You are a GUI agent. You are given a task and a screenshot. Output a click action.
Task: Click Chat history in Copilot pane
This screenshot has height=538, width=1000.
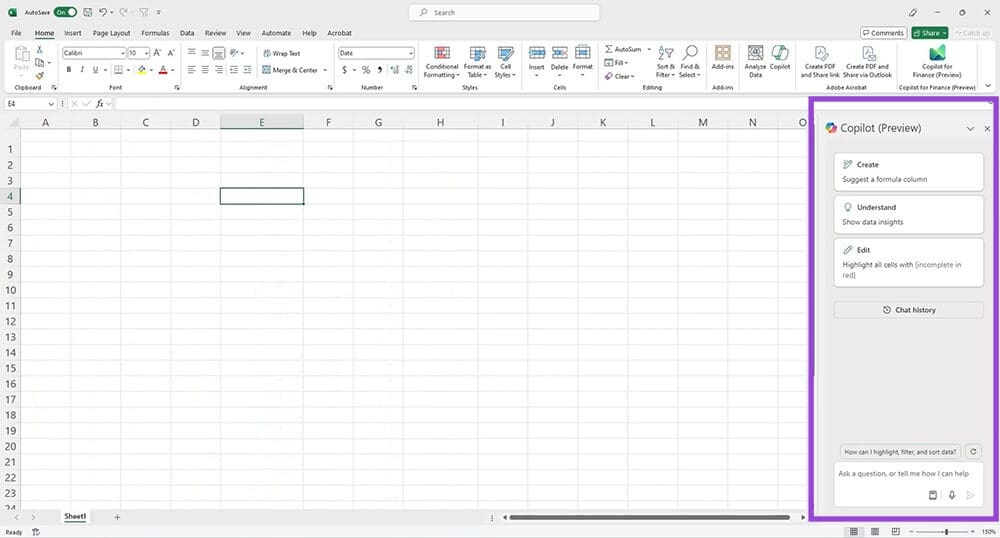[909, 310]
